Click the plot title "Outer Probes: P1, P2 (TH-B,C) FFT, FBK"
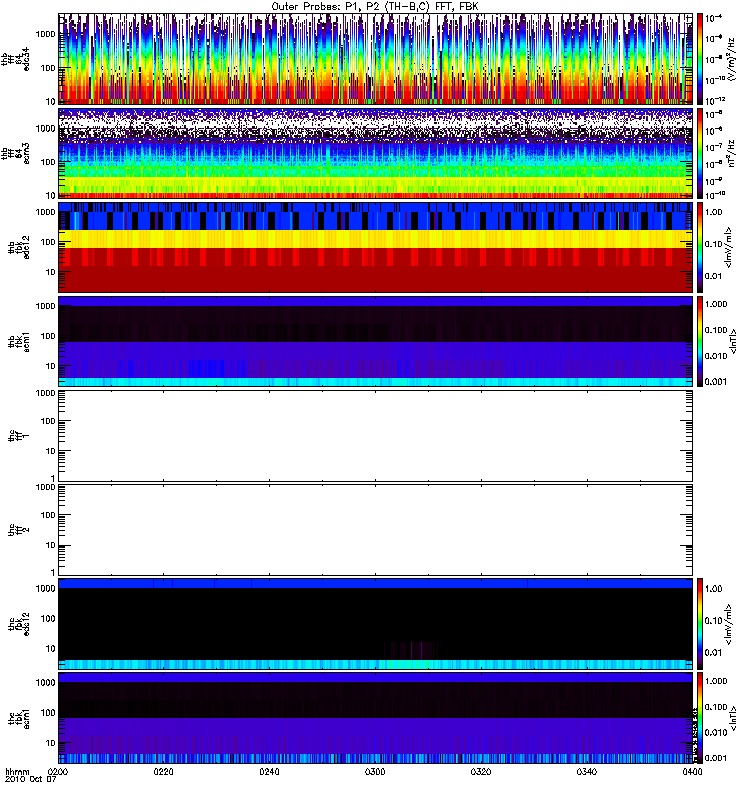This screenshot has width=750, height=800. pyautogui.click(x=375, y=7)
